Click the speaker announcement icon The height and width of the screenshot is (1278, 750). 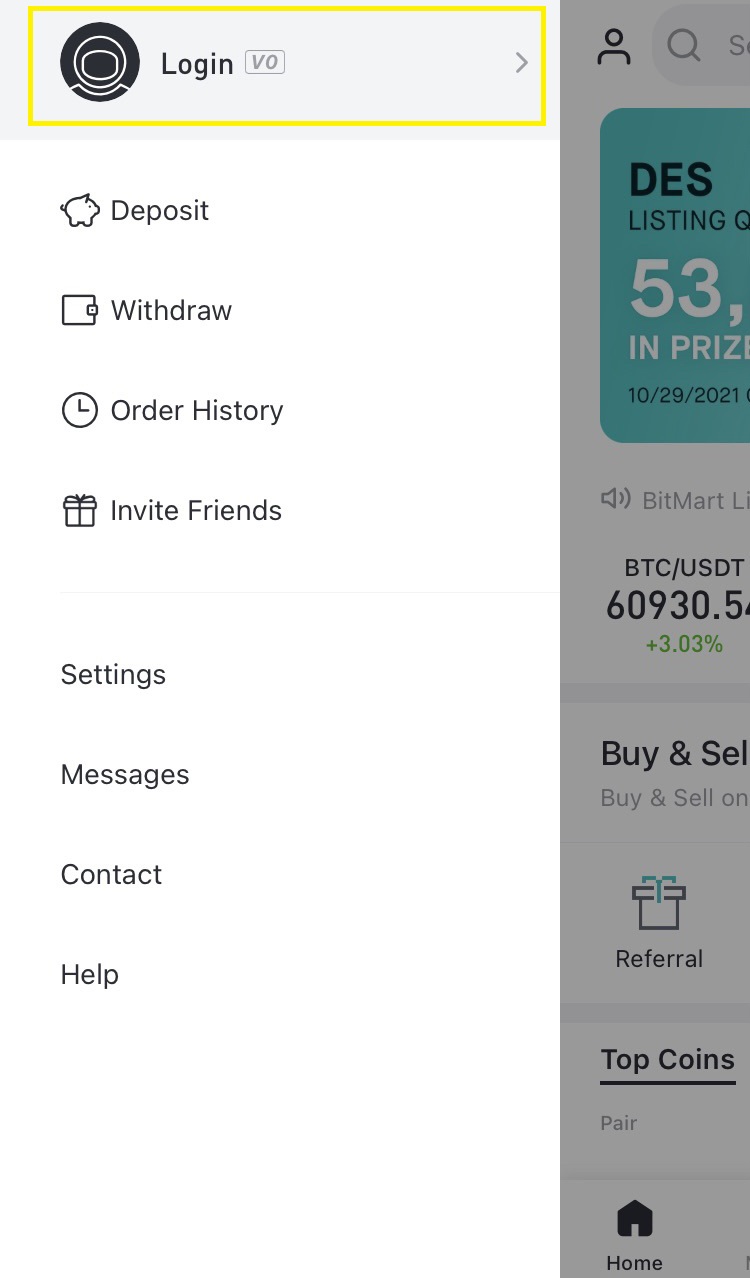615,499
